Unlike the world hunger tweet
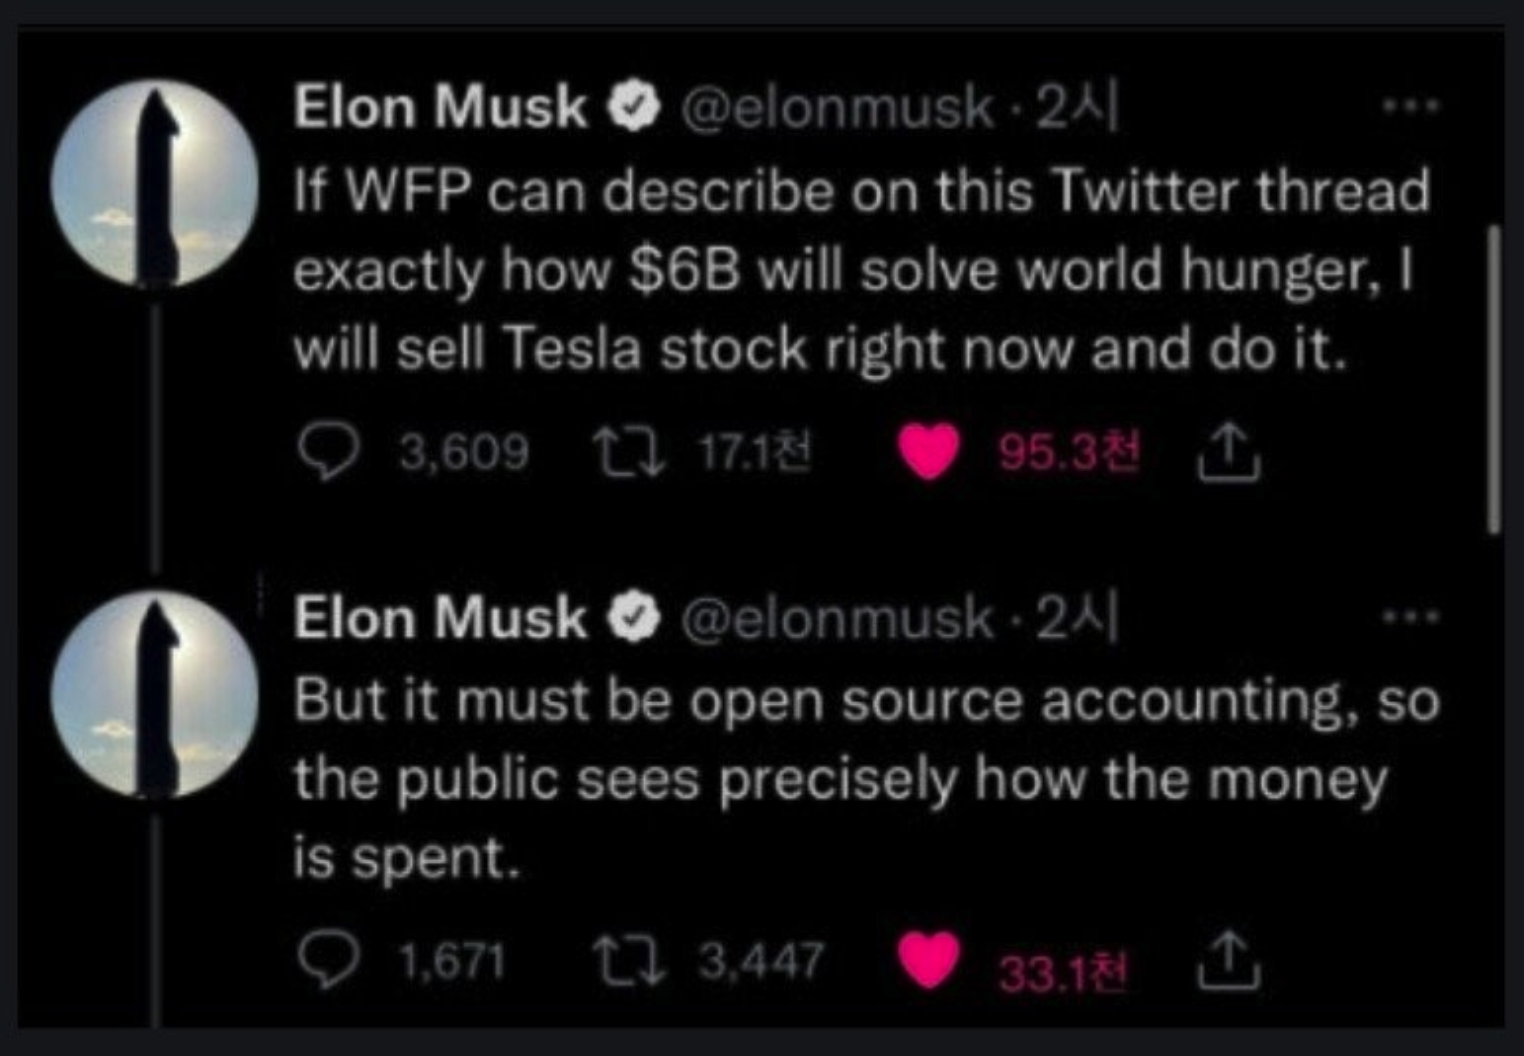This screenshot has width=1524, height=1056. pyautogui.click(x=928, y=451)
